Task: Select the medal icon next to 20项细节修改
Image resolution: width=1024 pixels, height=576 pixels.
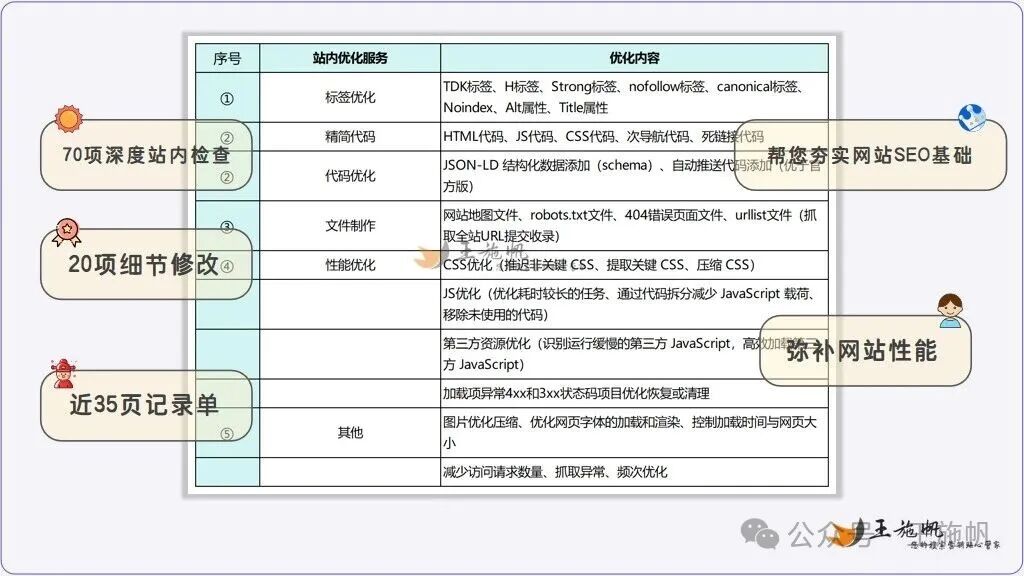Action: 66,228
